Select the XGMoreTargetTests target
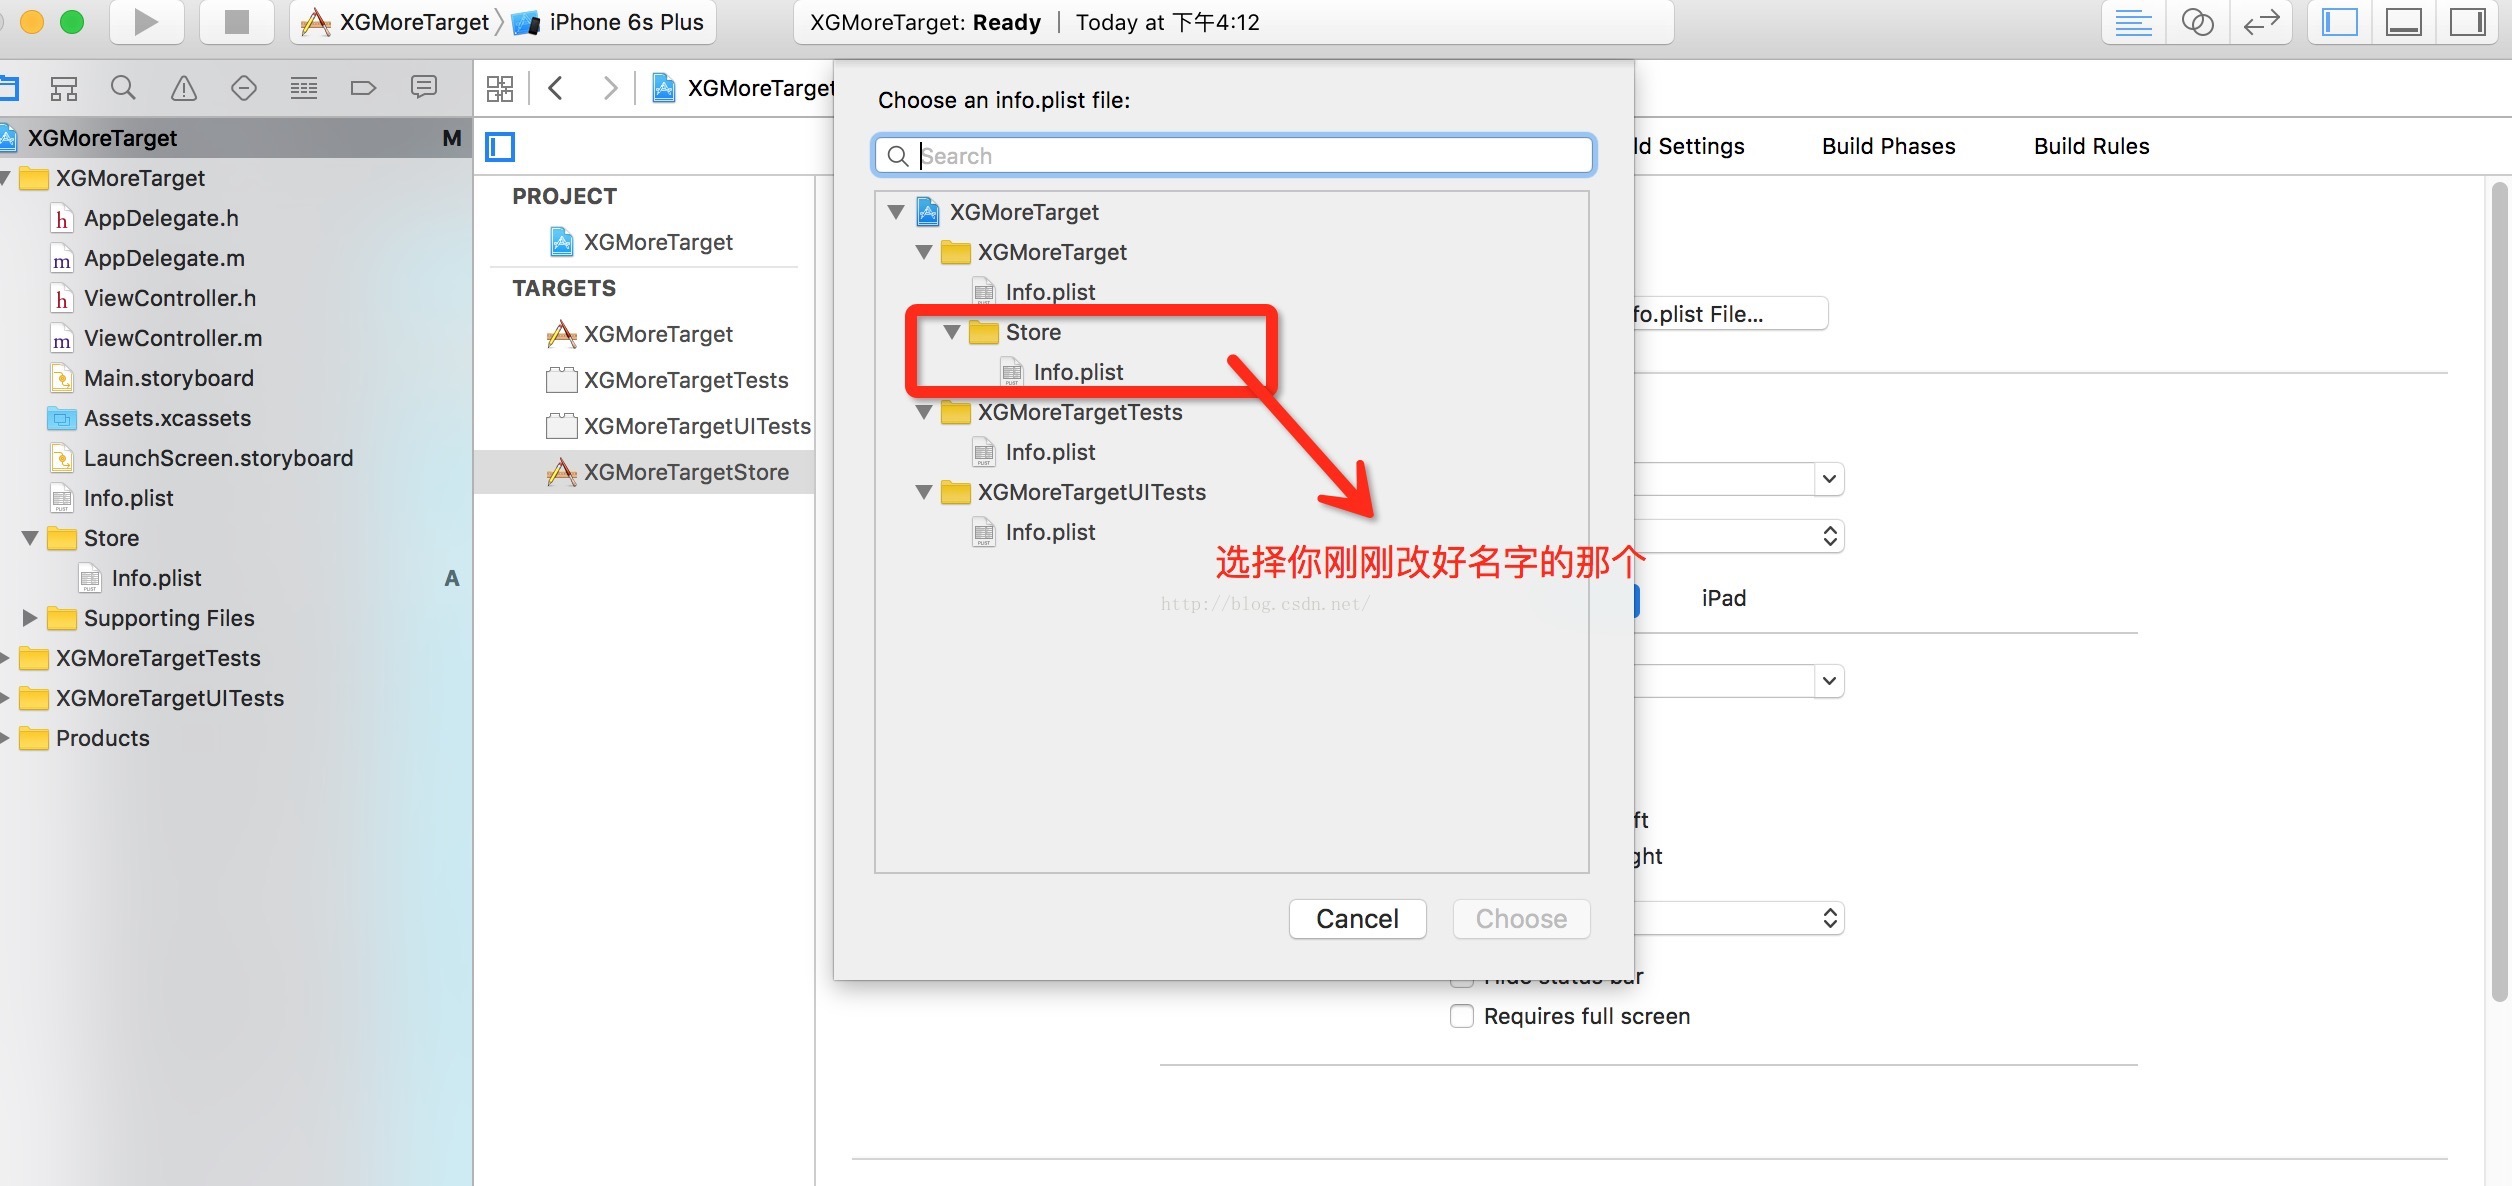Viewport: 2512px width, 1186px height. pos(686,380)
